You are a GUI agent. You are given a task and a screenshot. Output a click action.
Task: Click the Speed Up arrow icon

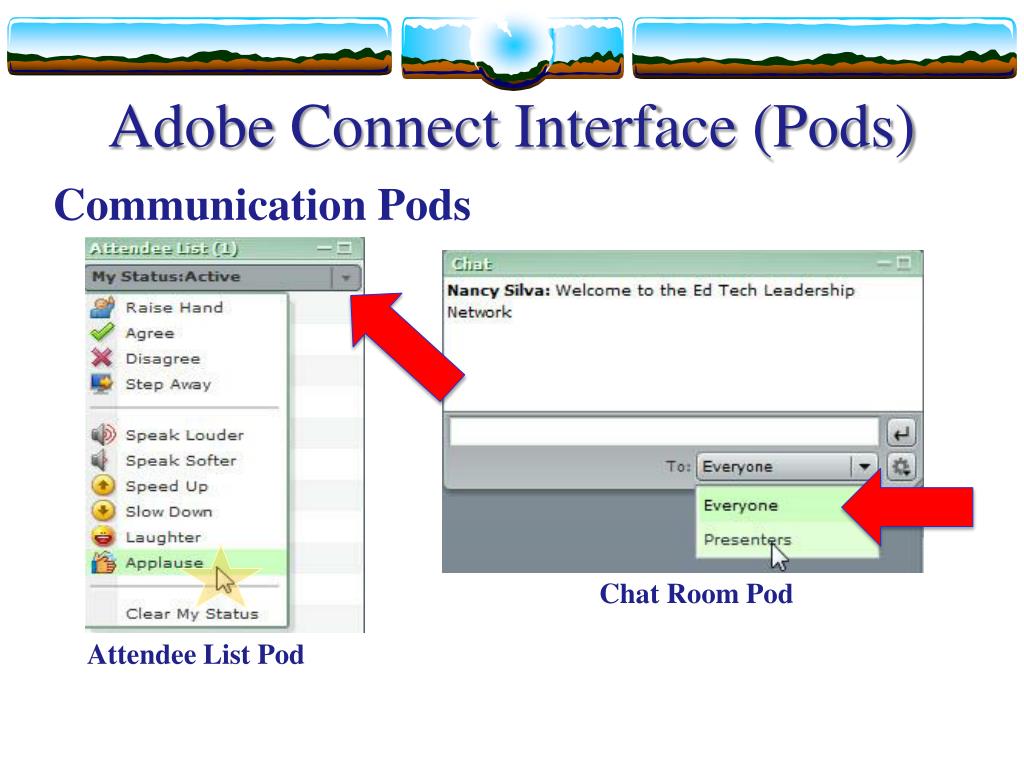[103, 485]
